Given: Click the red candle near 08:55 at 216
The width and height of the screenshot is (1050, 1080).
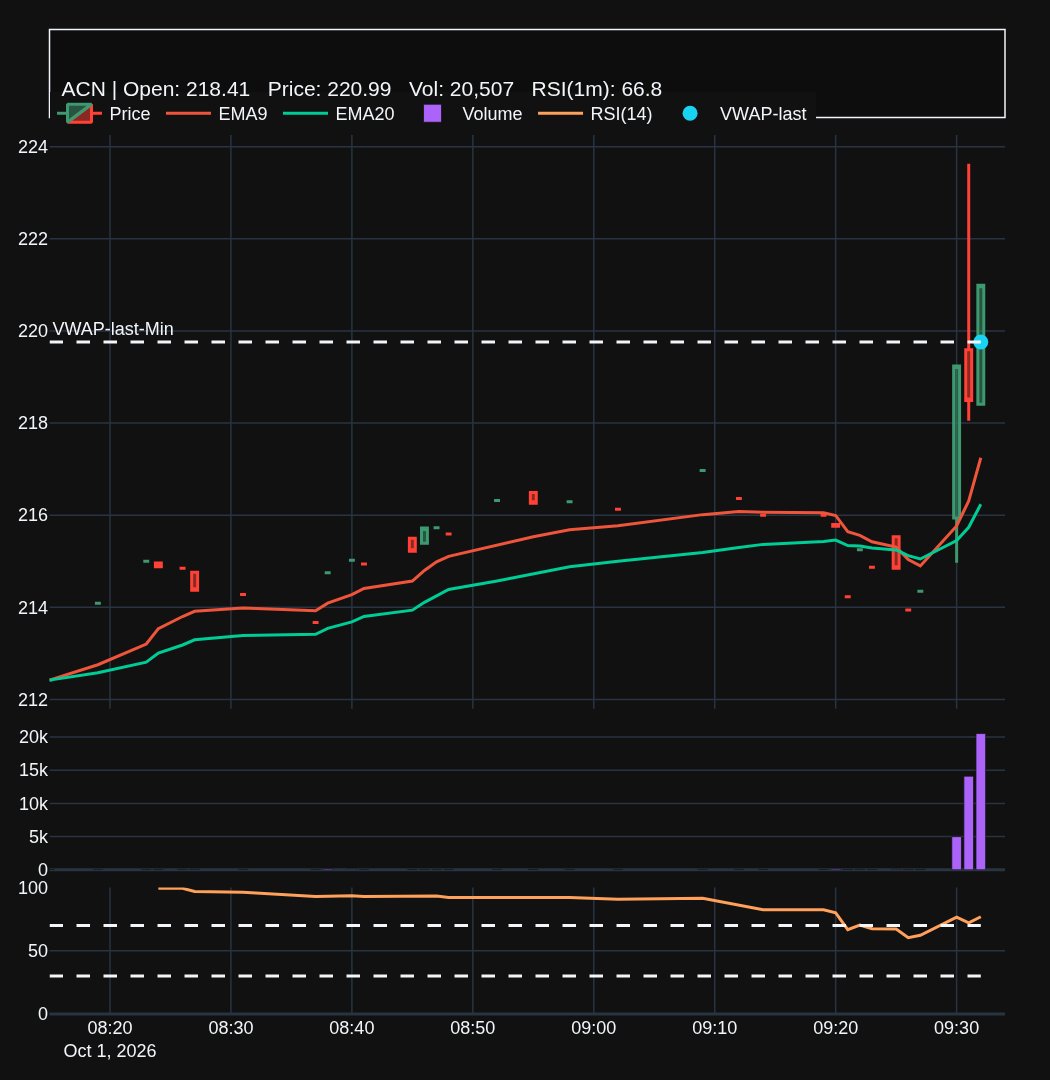Looking at the screenshot, I should (533, 497).
